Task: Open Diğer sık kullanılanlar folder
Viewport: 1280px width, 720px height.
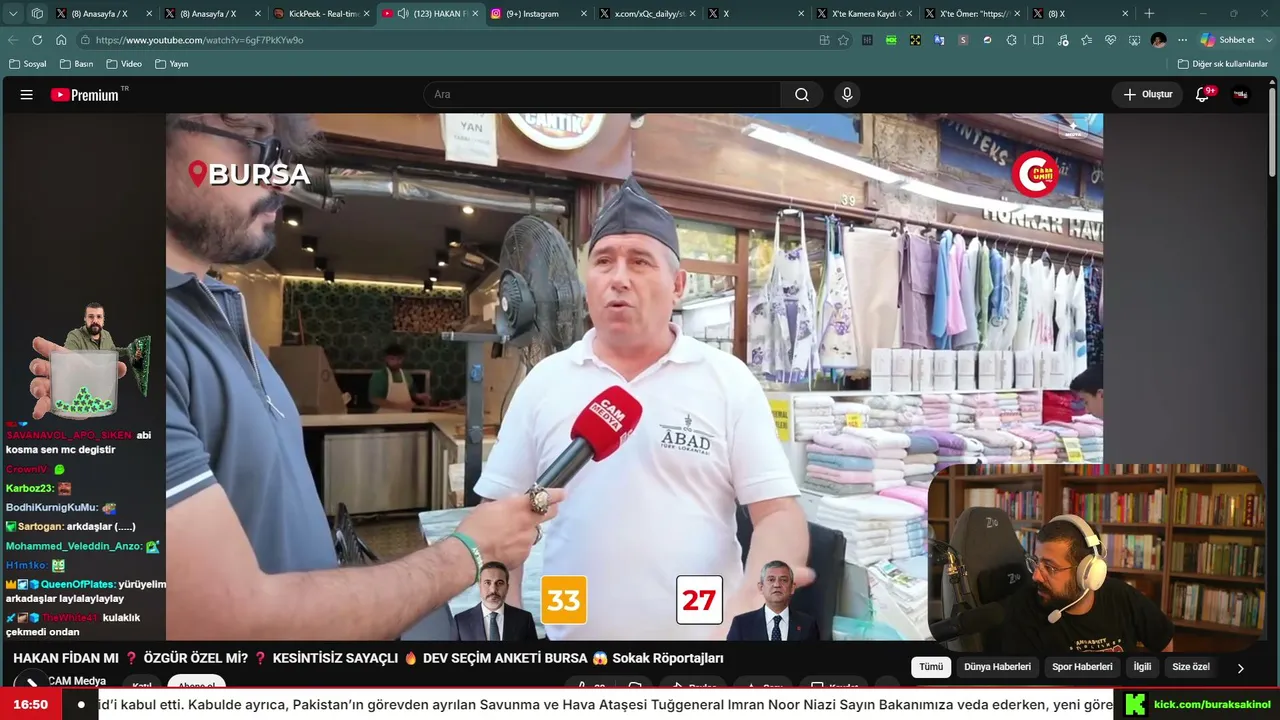Action: (1223, 64)
